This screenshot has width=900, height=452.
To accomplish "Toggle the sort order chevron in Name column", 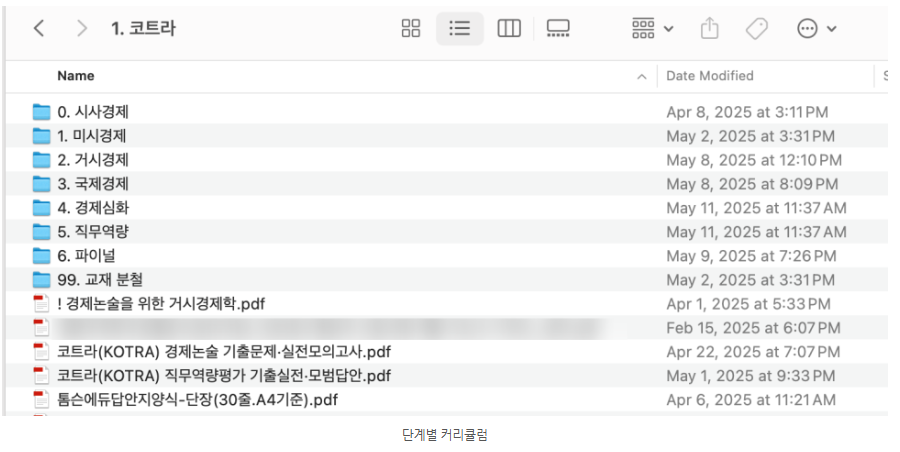I will pyautogui.click(x=641, y=76).
